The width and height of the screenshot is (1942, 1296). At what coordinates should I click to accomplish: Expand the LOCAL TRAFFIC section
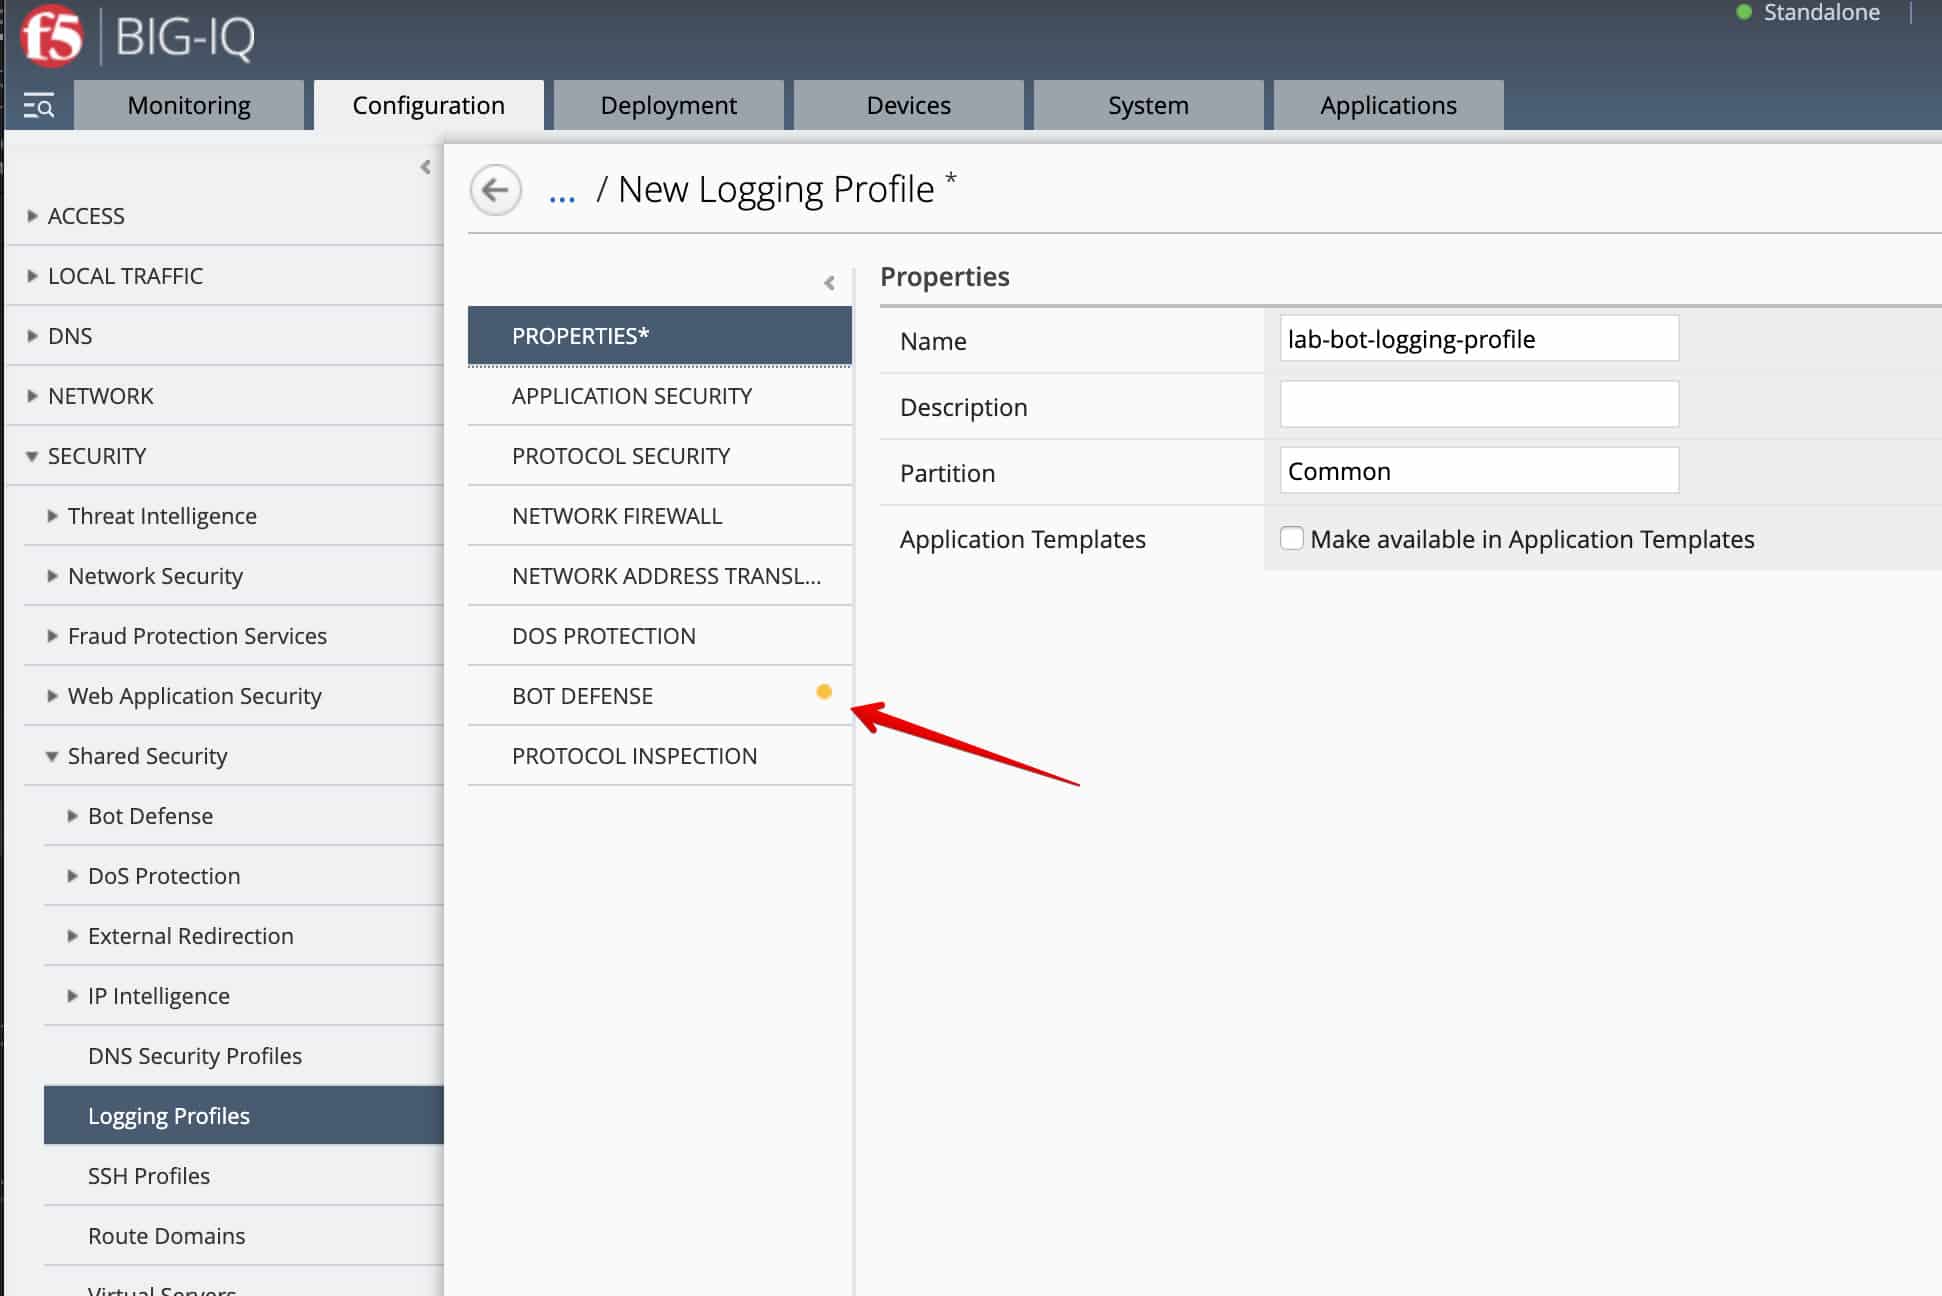click(33, 276)
